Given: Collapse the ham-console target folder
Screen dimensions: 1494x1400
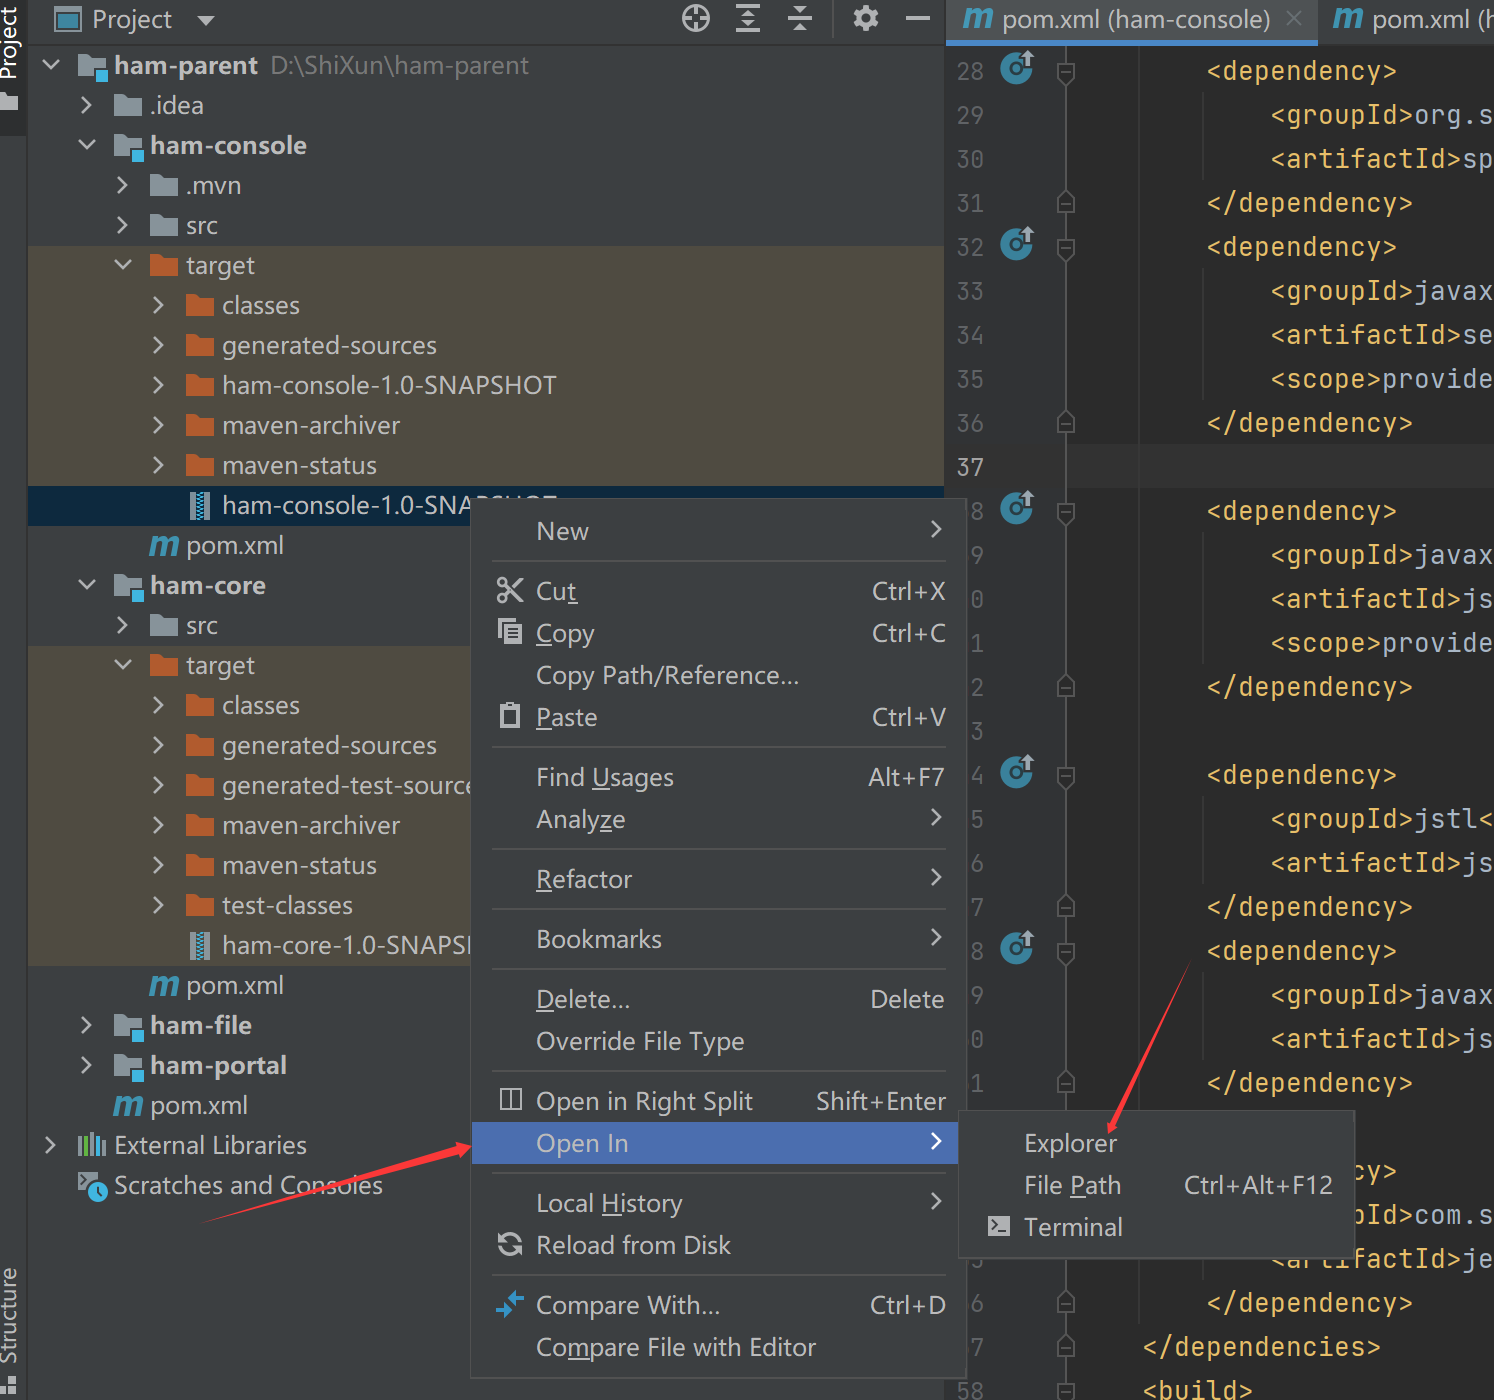Looking at the screenshot, I should pos(123,265).
